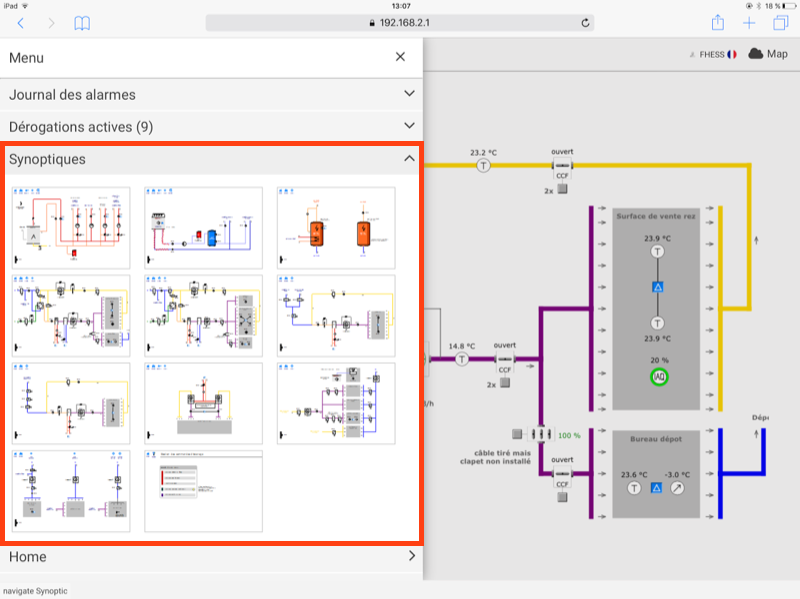Click the blue delta icon in Surface de vente rez
This screenshot has height=599, width=800.
[x=658, y=287]
